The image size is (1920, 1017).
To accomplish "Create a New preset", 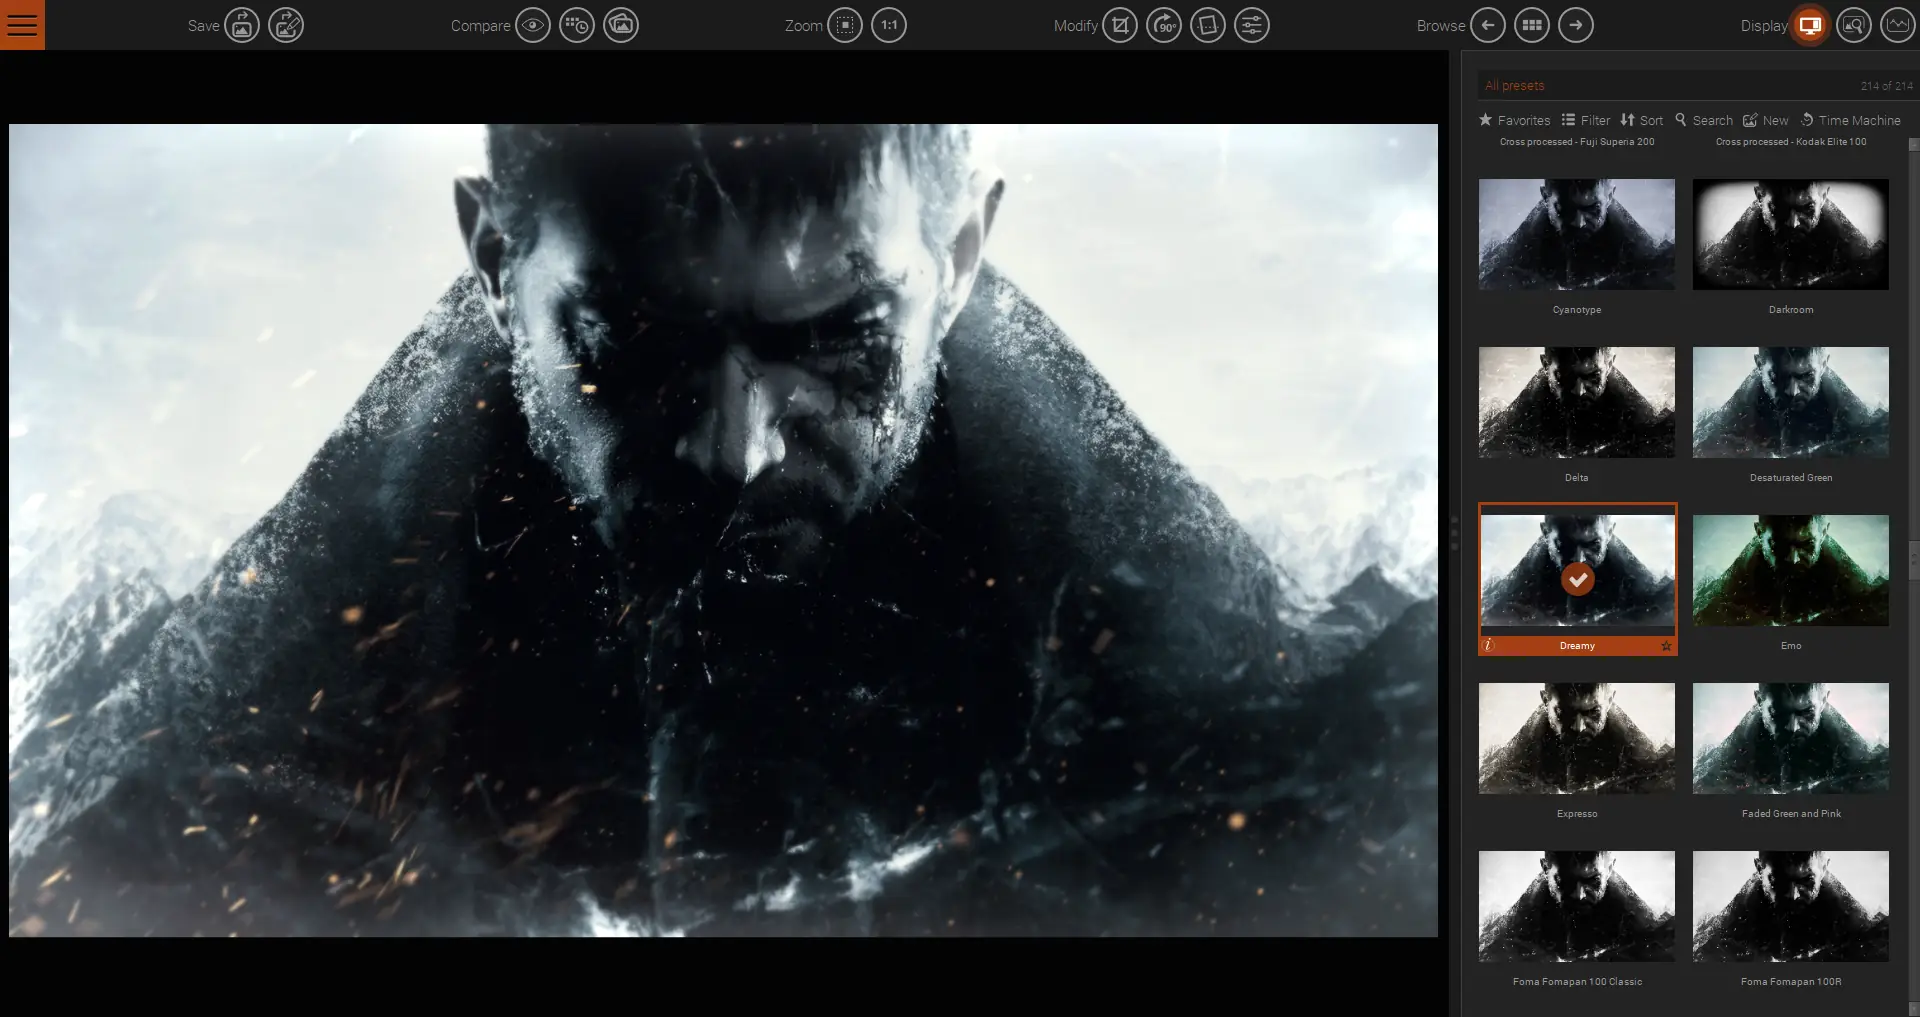I will click(x=1766, y=120).
